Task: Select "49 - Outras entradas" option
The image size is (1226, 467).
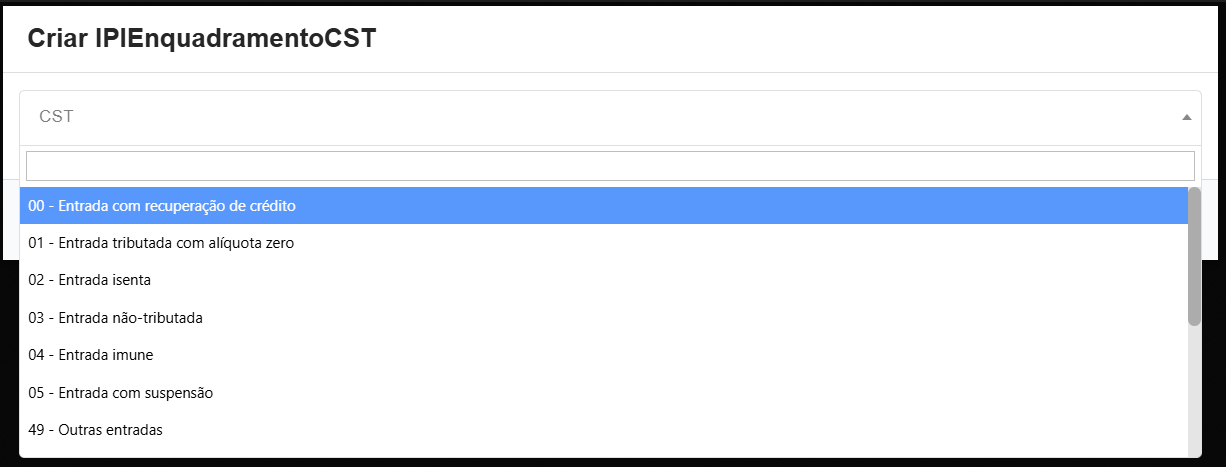Action: pyautogui.click(x=96, y=430)
